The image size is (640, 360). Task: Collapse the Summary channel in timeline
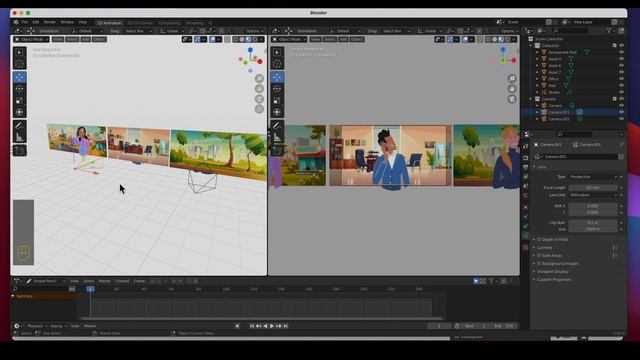tap(13, 296)
